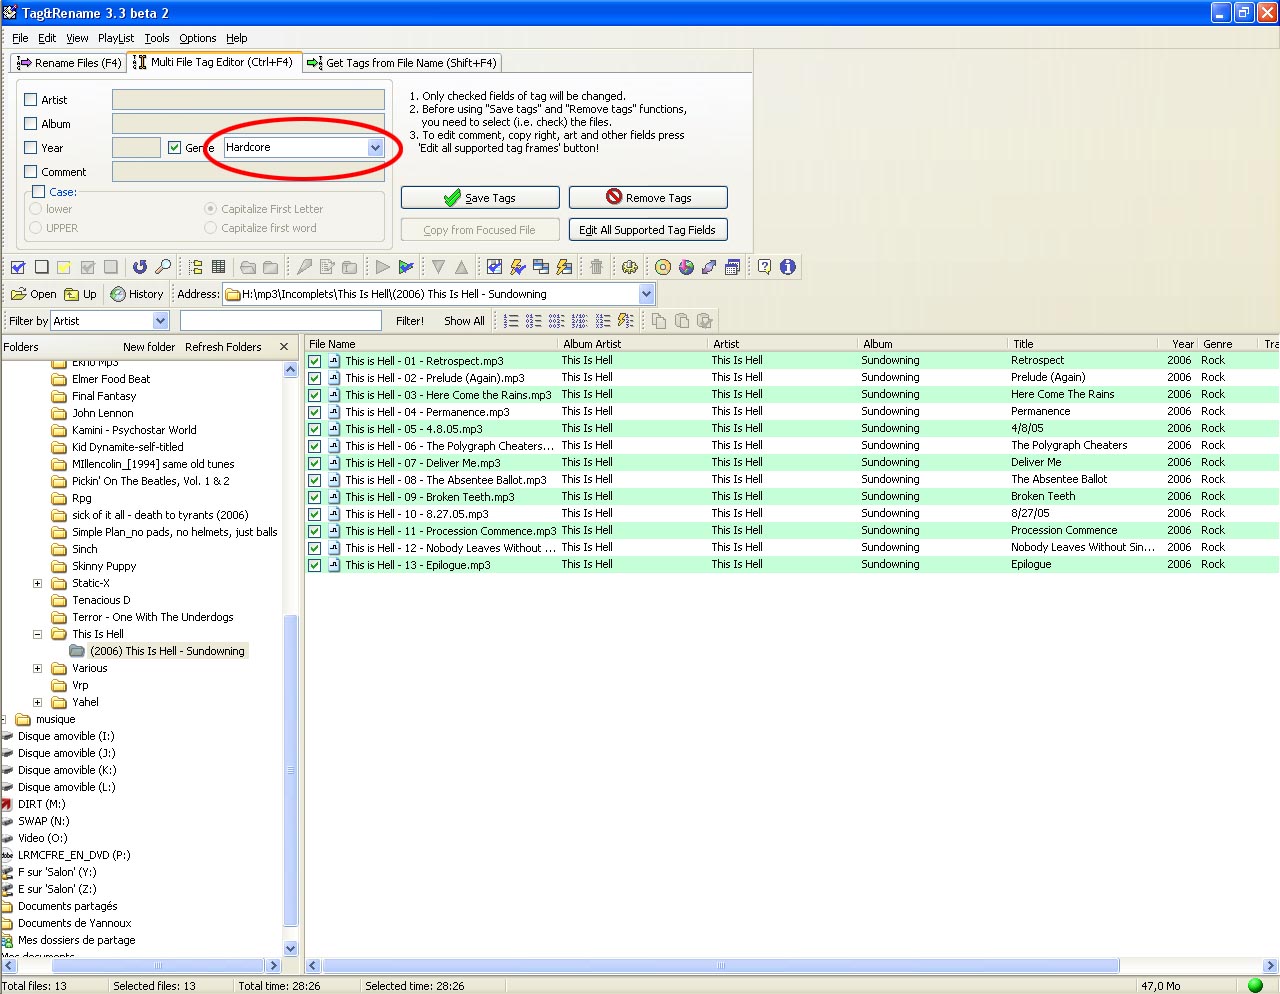Image resolution: width=1280 pixels, height=994 pixels.
Task: Open the Tools menu
Action: tap(157, 38)
